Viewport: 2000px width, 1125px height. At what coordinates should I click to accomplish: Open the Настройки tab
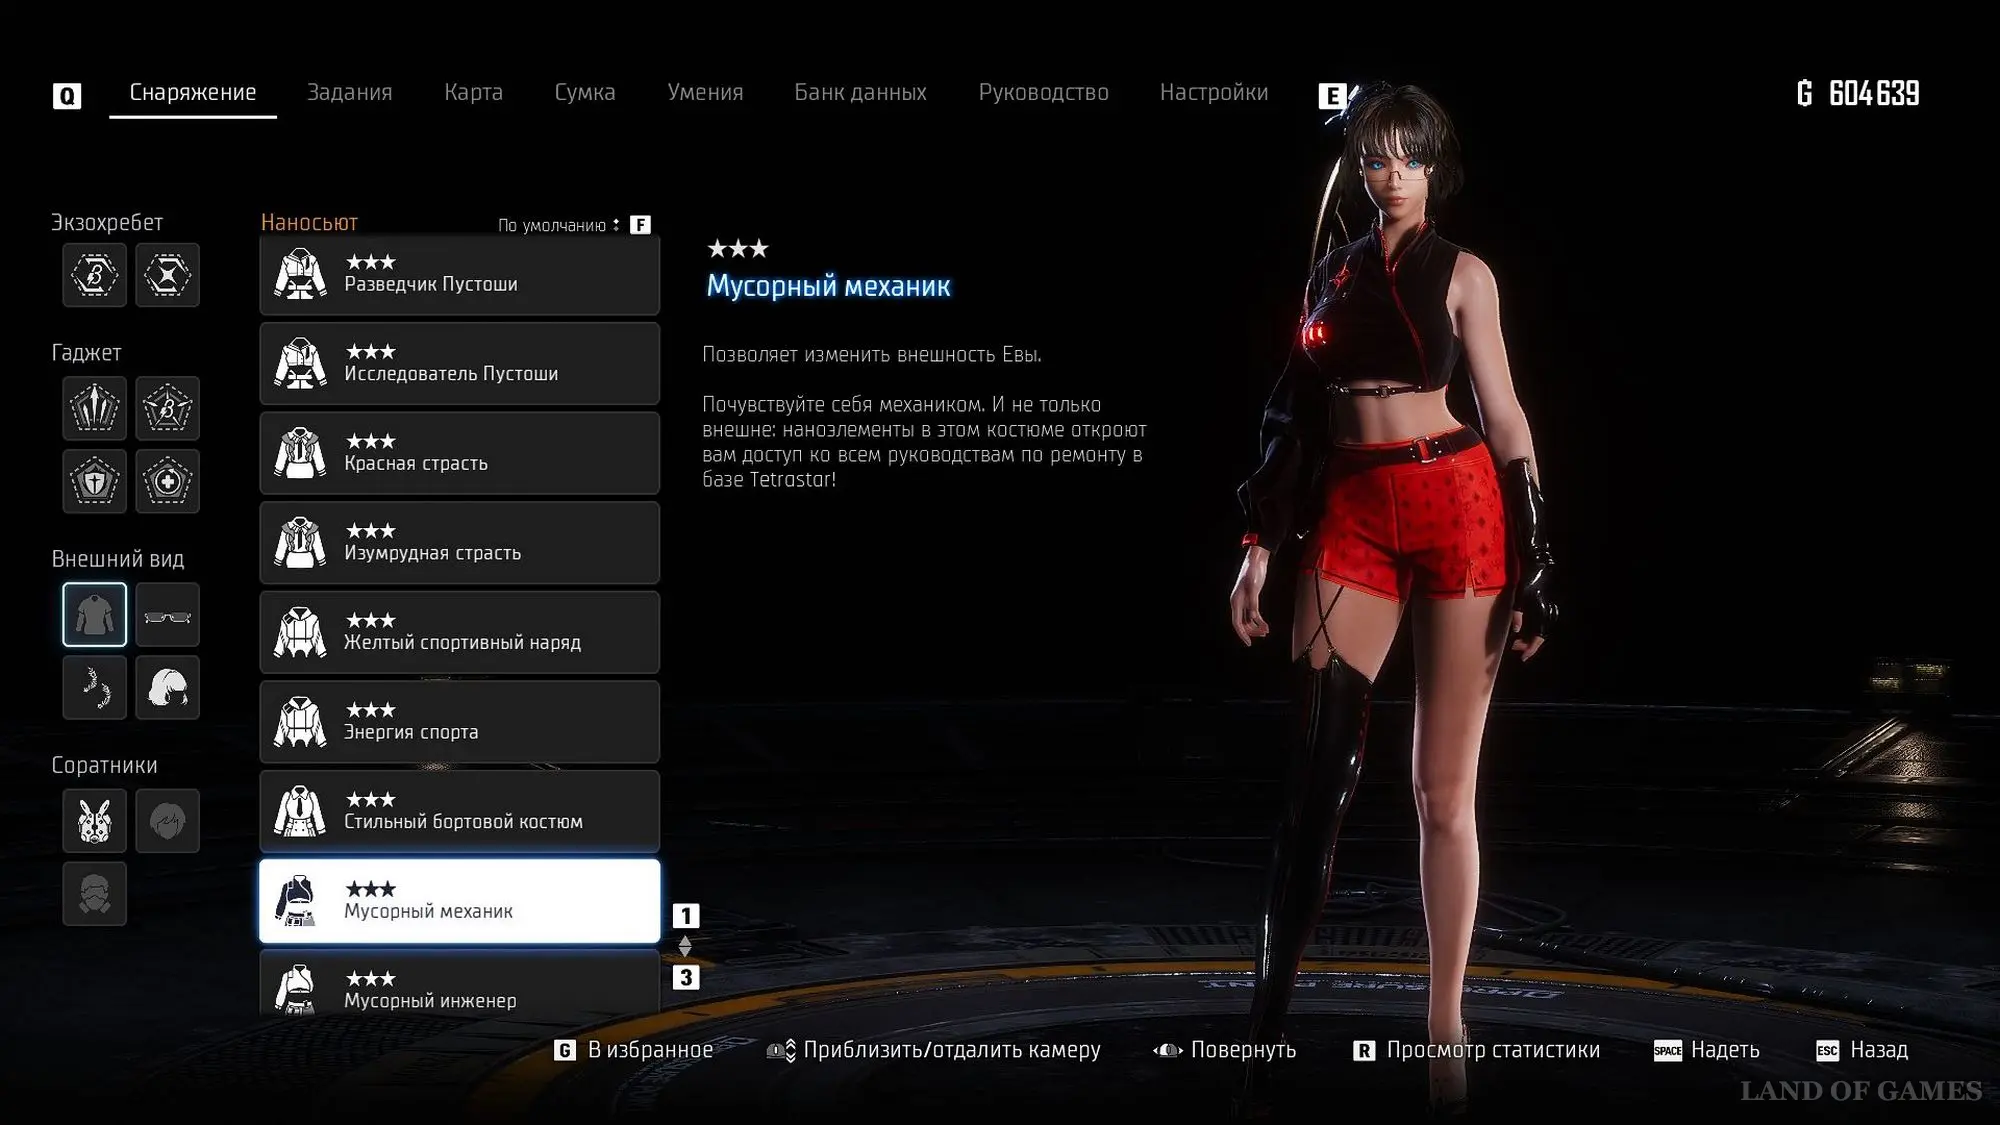pyautogui.click(x=1214, y=92)
